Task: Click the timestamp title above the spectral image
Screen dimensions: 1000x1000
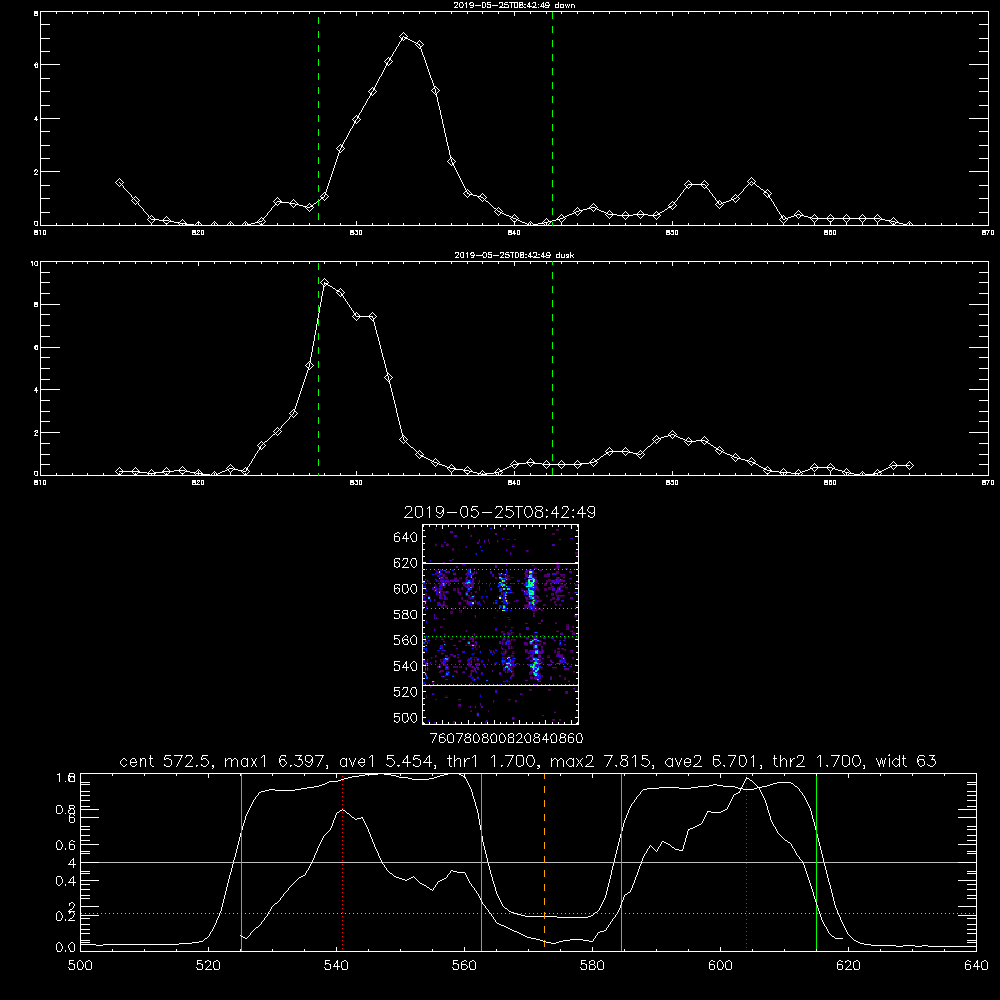Action: 499,512
